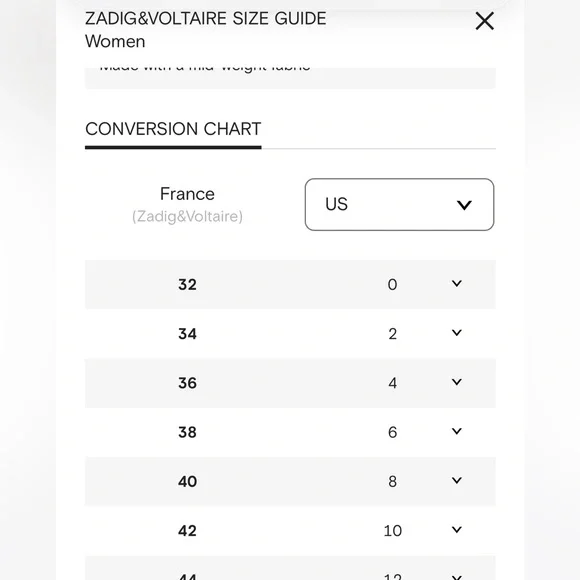Open the US country size dropdown
This screenshot has width=580, height=580.
tap(399, 205)
